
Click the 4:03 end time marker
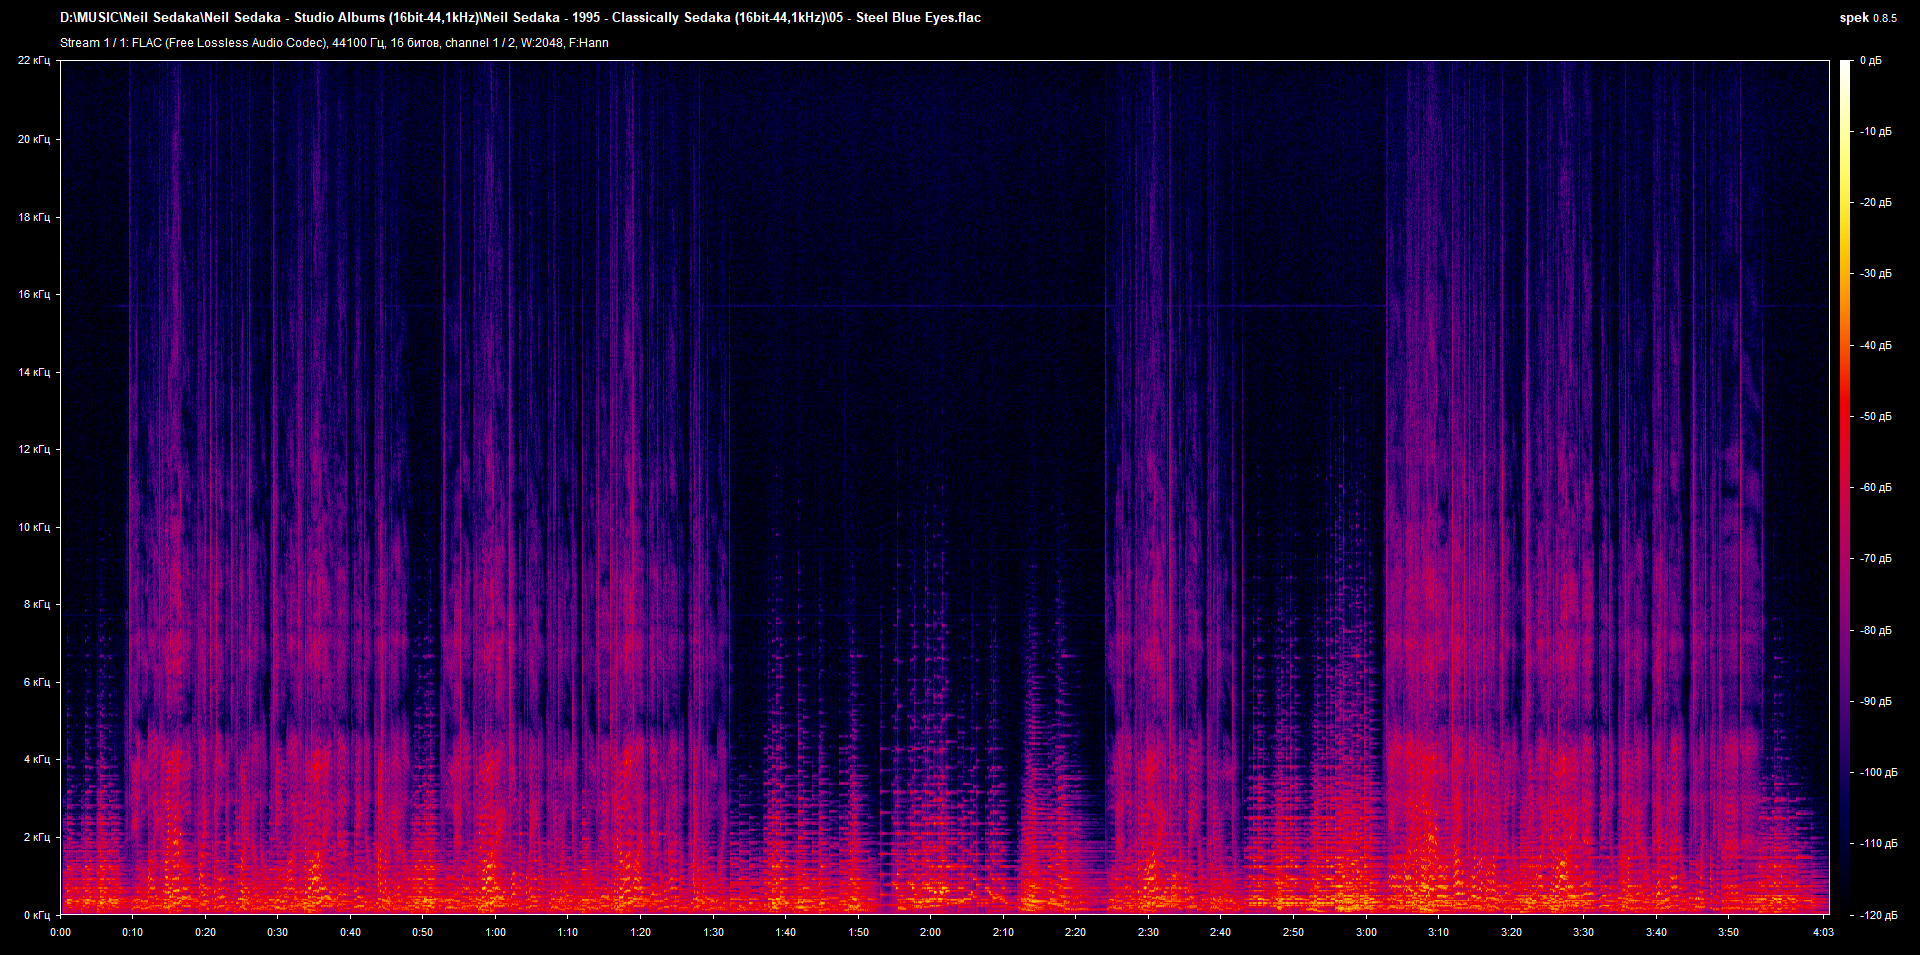click(1823, 932)
